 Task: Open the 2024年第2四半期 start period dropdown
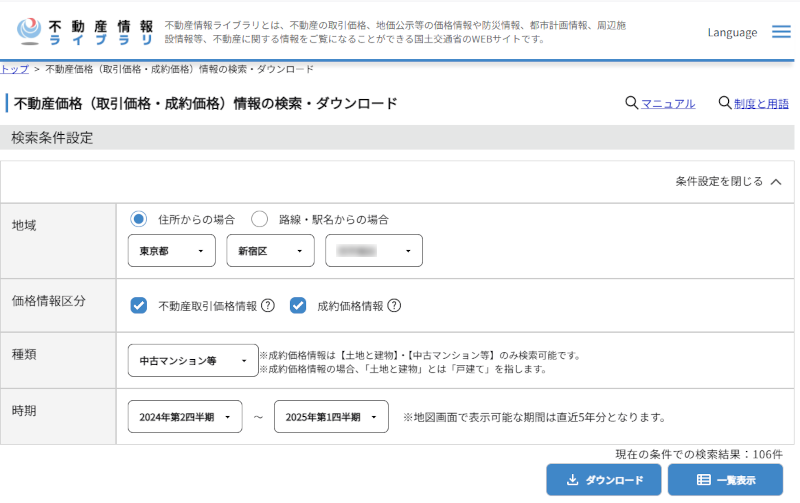coord(185,417)
